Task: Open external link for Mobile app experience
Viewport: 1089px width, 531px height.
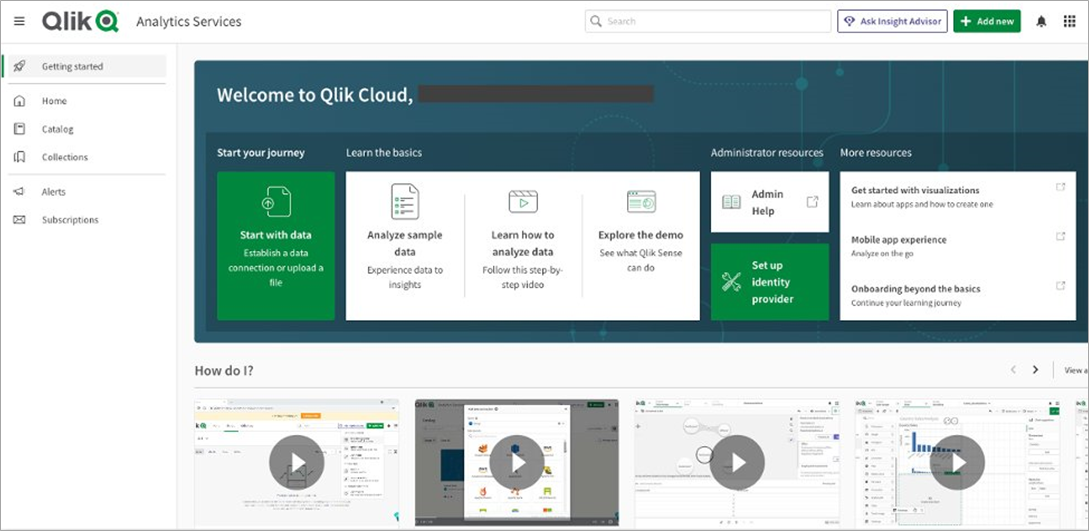Action: pyautogui.click(x=1061, y=236)
